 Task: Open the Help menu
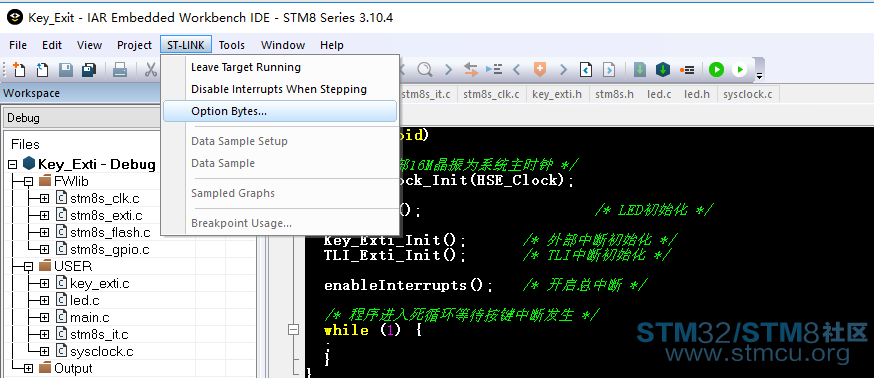click(x=332, y=45)
